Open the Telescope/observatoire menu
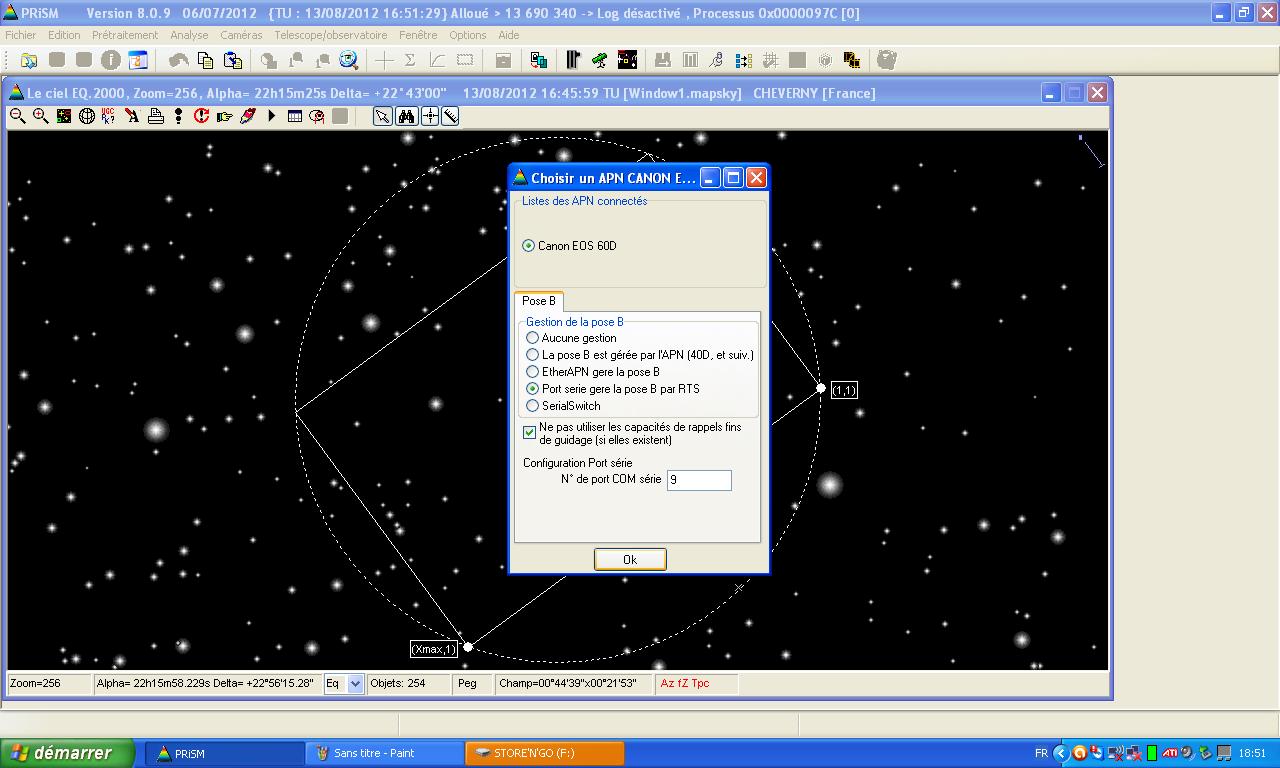The image size is (1280, 768). 330,35
